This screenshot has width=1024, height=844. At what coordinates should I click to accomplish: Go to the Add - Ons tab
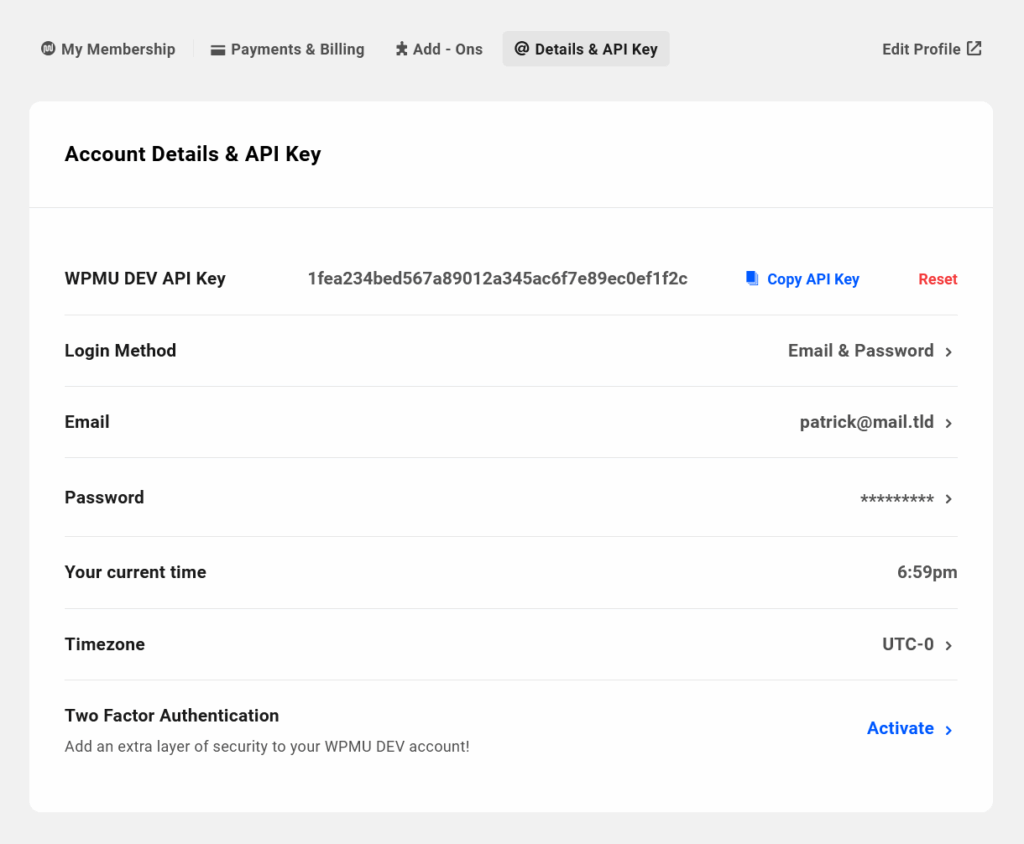(x=439, y=49)
